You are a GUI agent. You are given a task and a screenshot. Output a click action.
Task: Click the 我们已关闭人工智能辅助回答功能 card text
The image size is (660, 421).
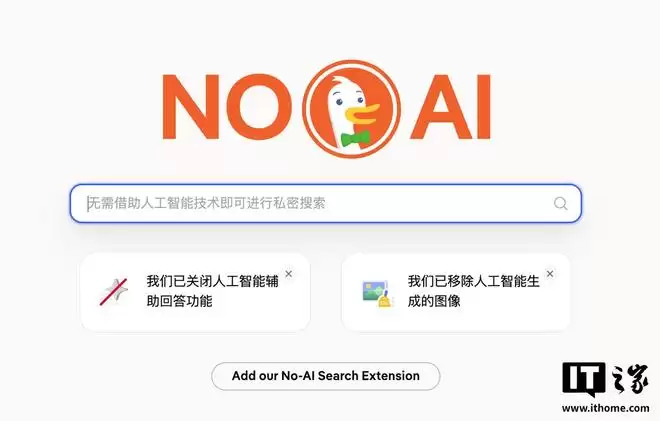212,291
